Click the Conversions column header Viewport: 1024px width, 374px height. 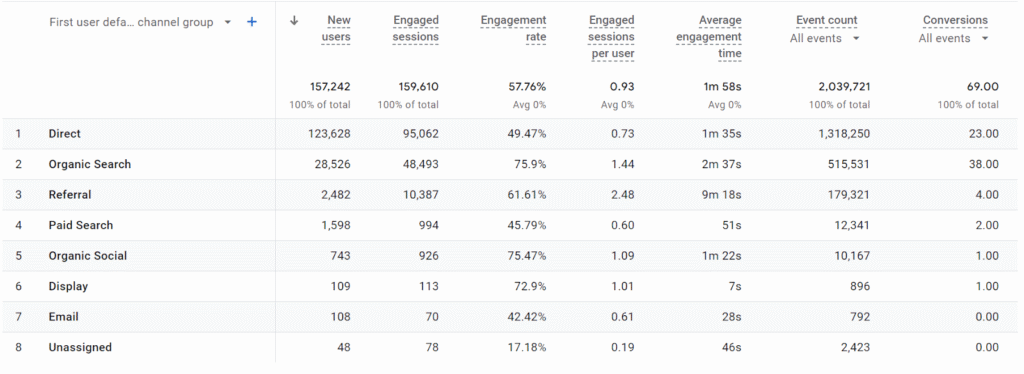[x=955, y=20]
